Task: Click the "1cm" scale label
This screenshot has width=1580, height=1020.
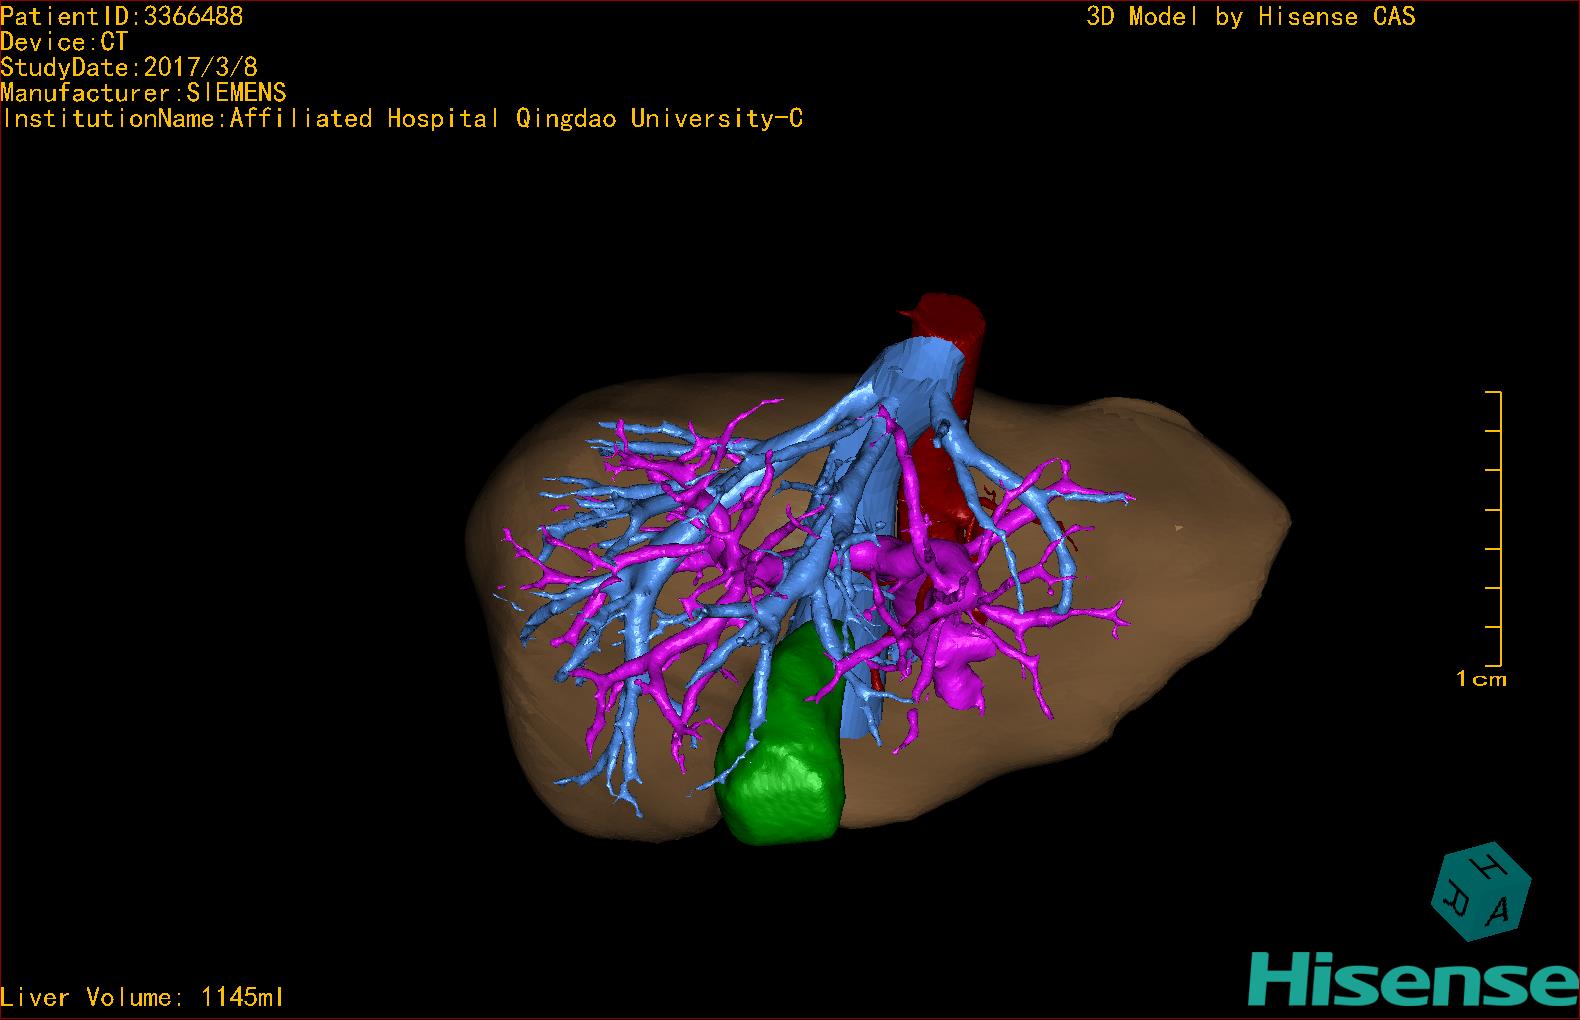Action: point(1481,679)
